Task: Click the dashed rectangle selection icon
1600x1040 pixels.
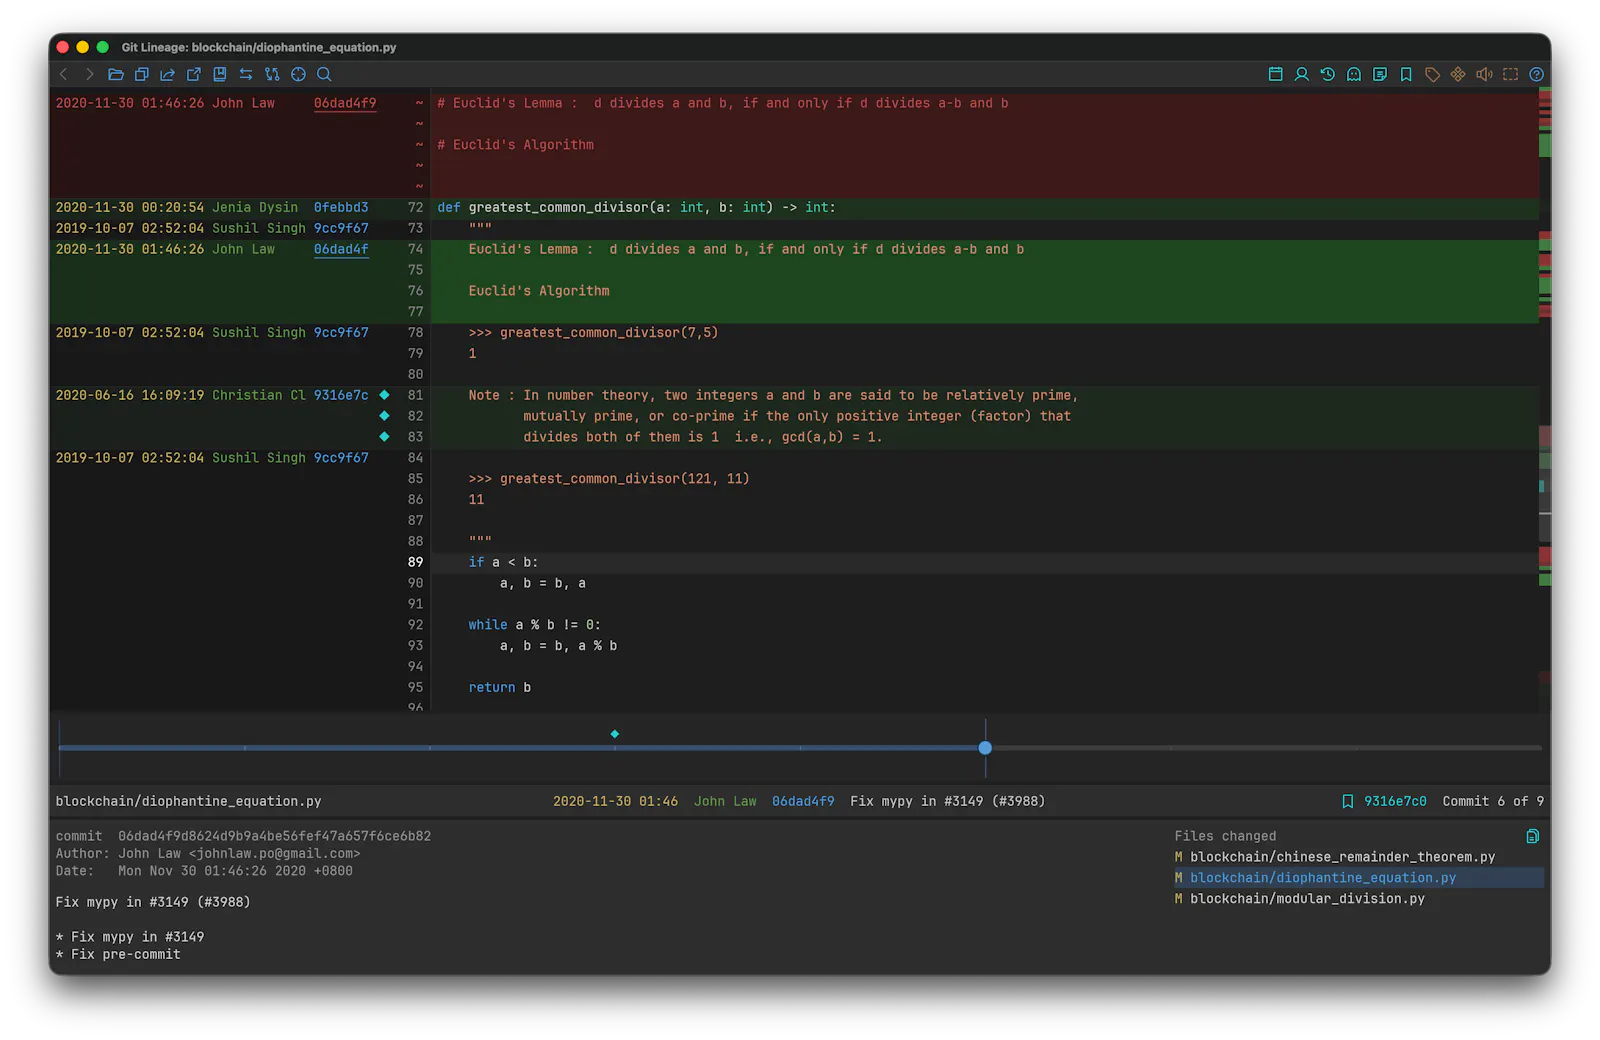Action: tap(1510, 74)
